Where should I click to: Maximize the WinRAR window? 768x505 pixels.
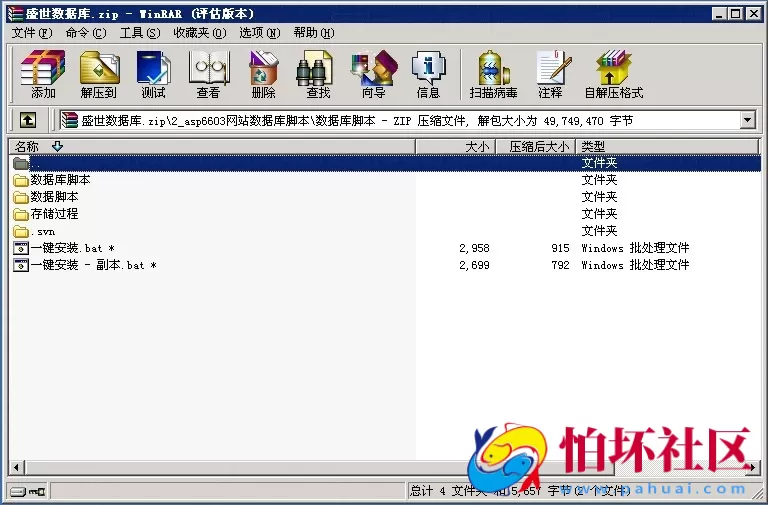(x=736, y=14)
